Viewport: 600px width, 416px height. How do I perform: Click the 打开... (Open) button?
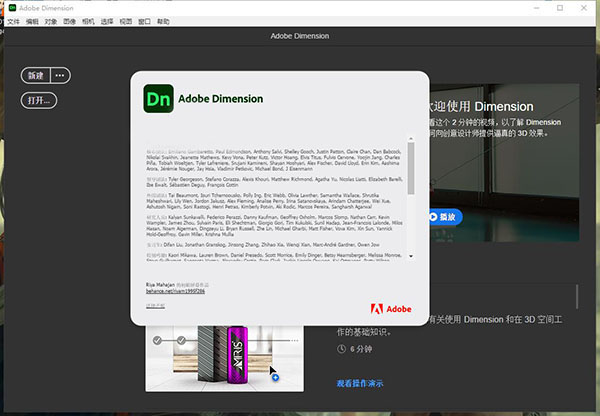(38, 100)
